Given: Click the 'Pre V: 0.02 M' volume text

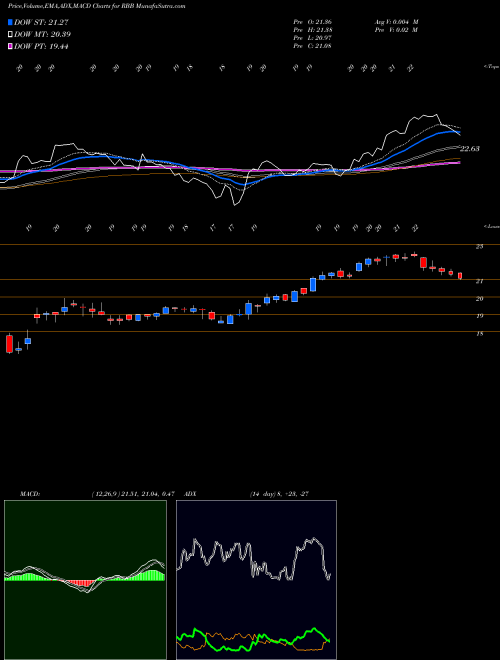Looking at the screenshot, I should point(398,30).
